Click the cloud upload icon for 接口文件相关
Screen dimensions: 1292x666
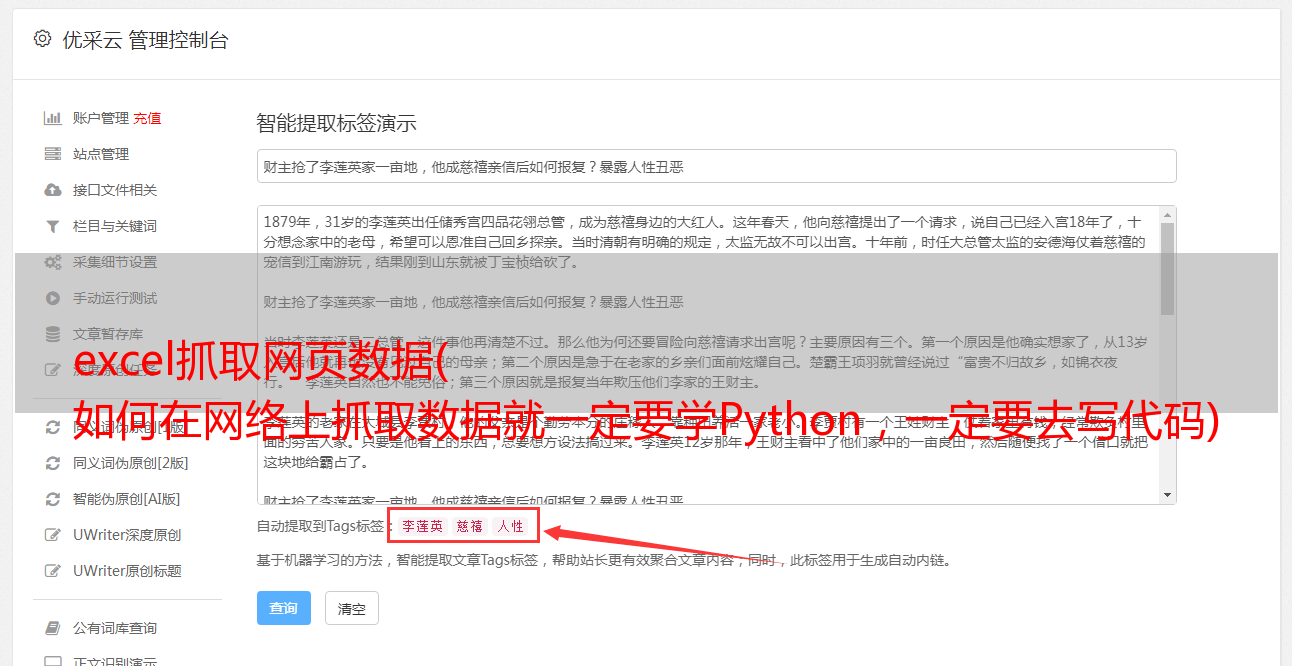point(53,190)
